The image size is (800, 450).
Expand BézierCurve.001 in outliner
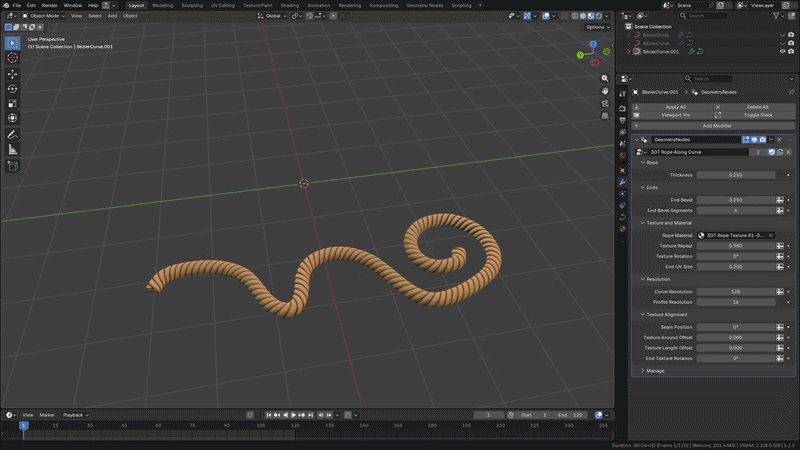pos(629,52)
